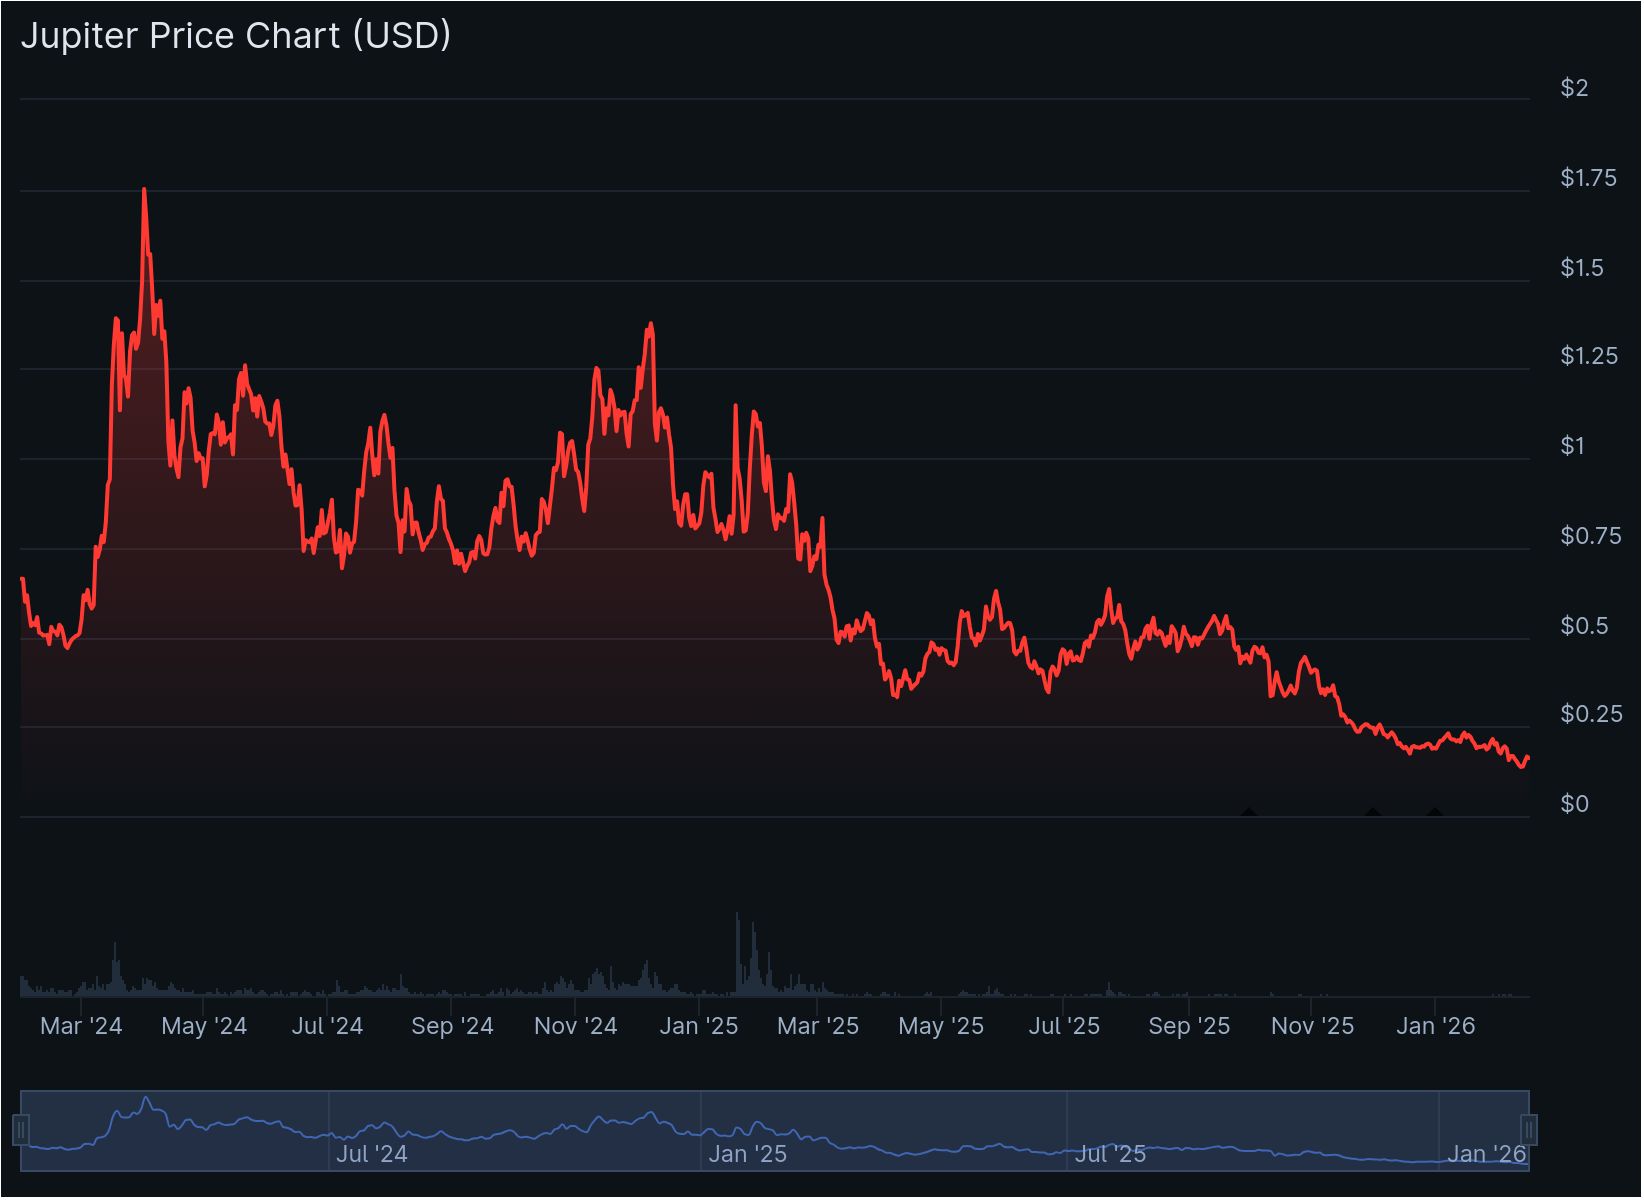Click the Jul '25 label on the main date axis
The image size is (1644, 1200).
[1064, 1026]
